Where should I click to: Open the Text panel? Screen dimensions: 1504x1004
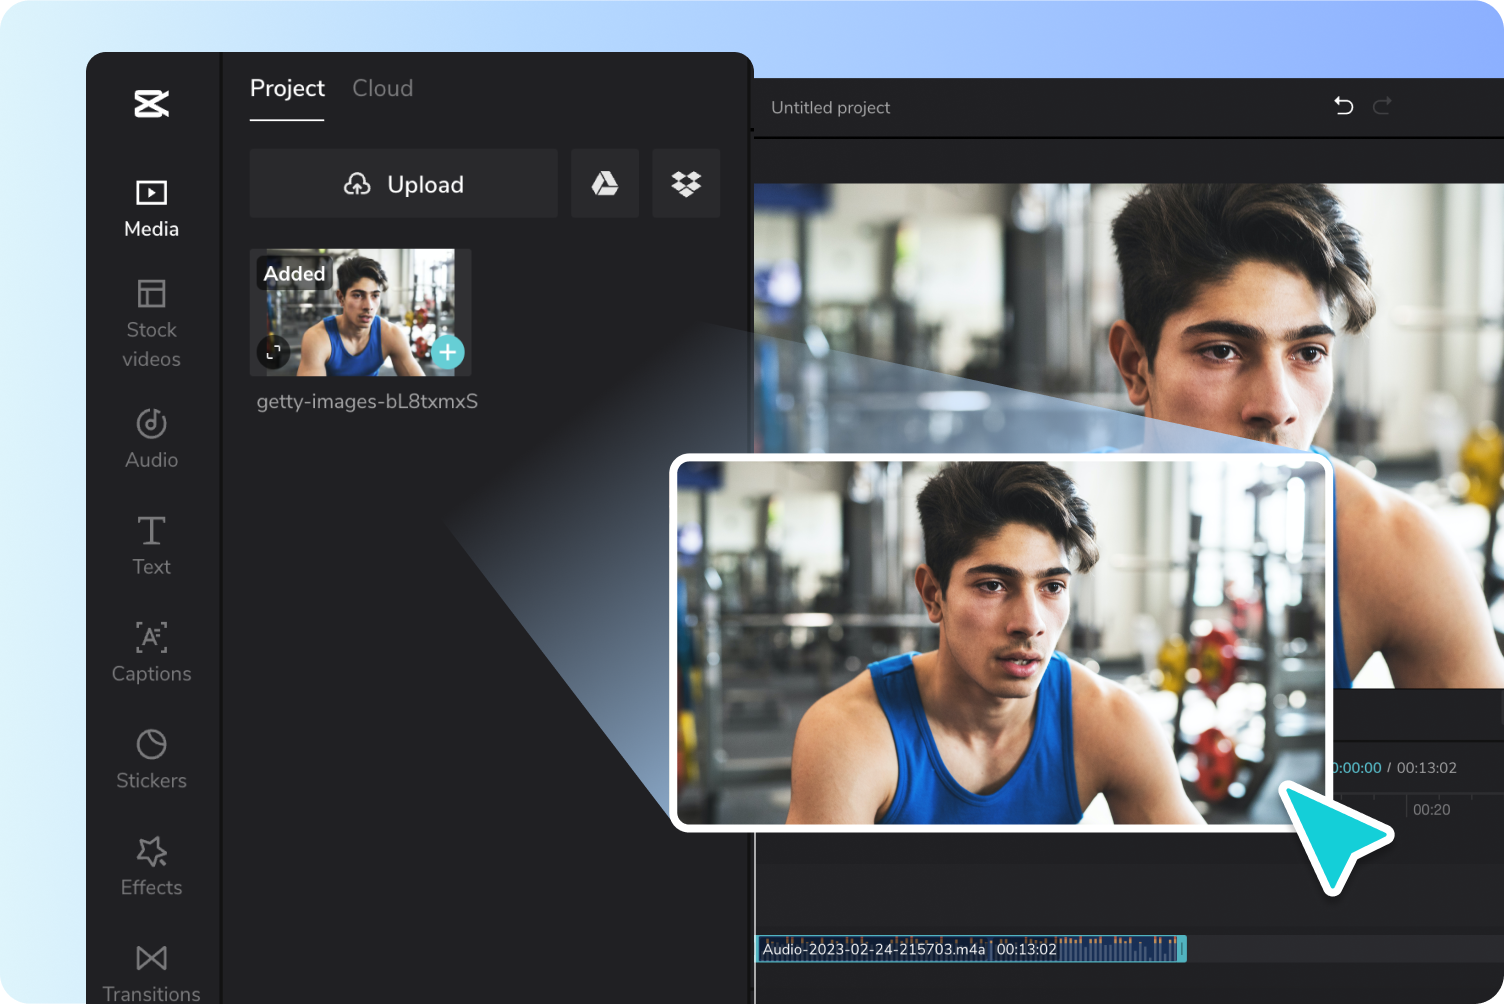(151, 546)
